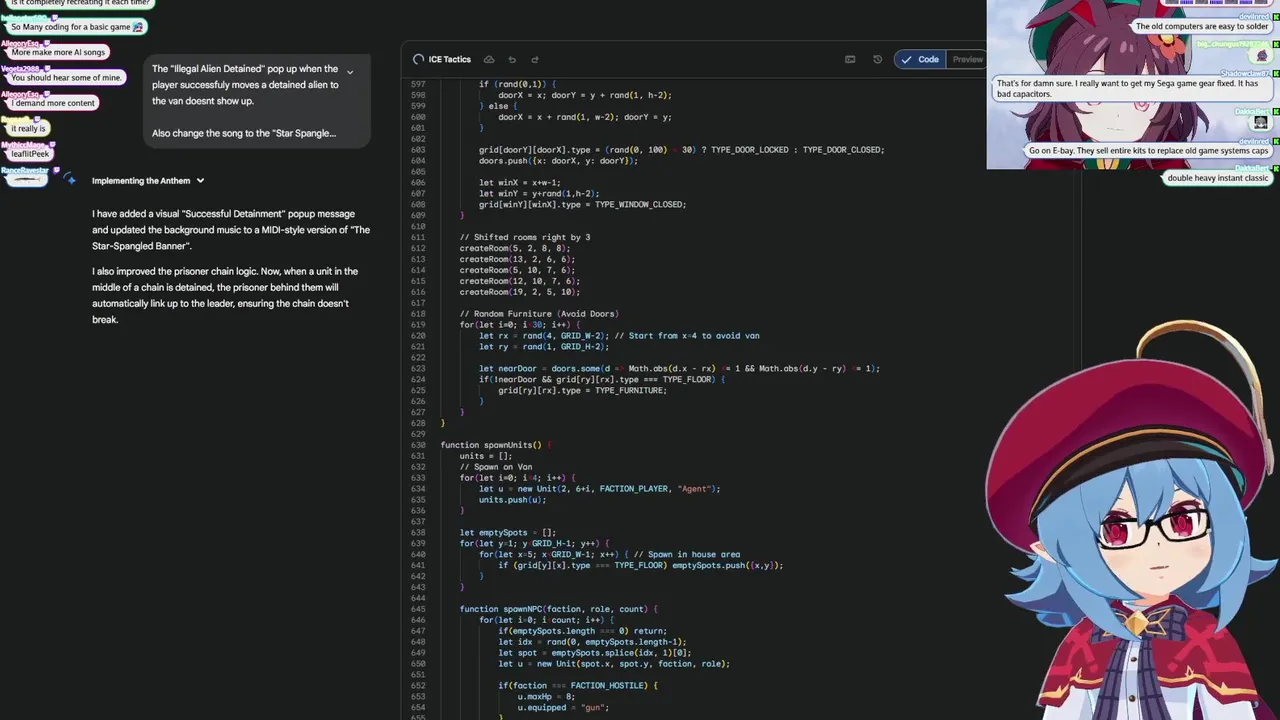Switch the editor to Preview view
Viewport: 1280px width, 720px height.
[967, 60]
